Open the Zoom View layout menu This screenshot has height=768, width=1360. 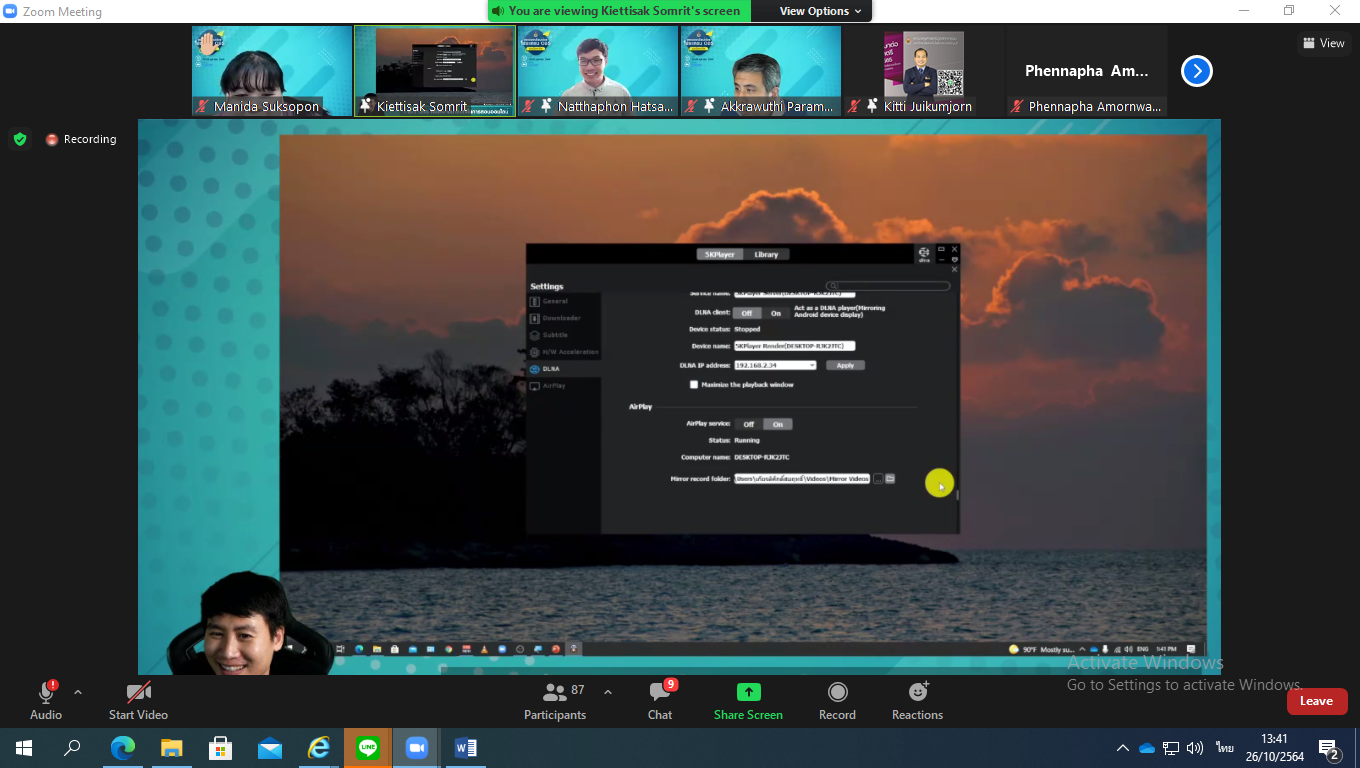[1324, 43]
